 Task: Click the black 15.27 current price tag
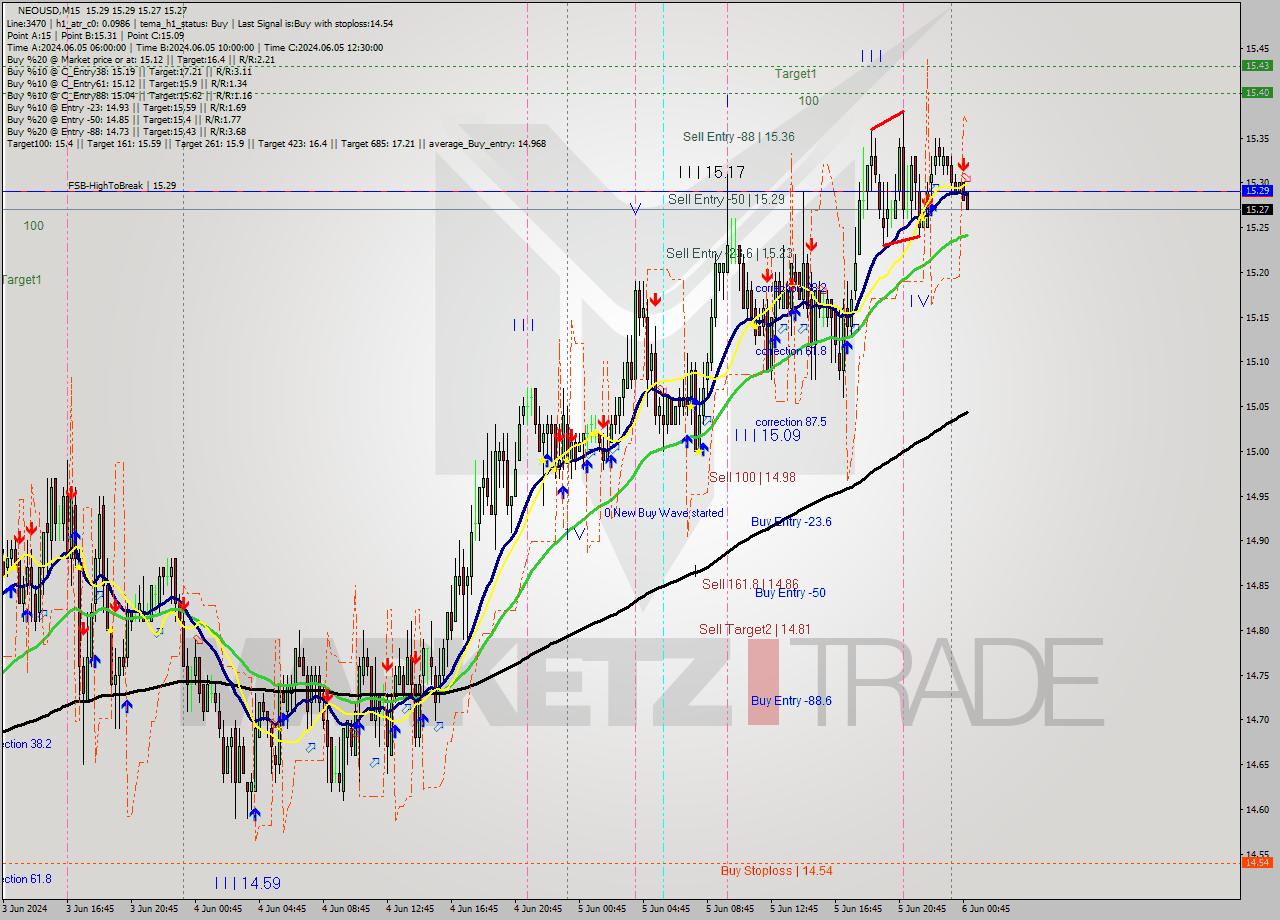1256,209
